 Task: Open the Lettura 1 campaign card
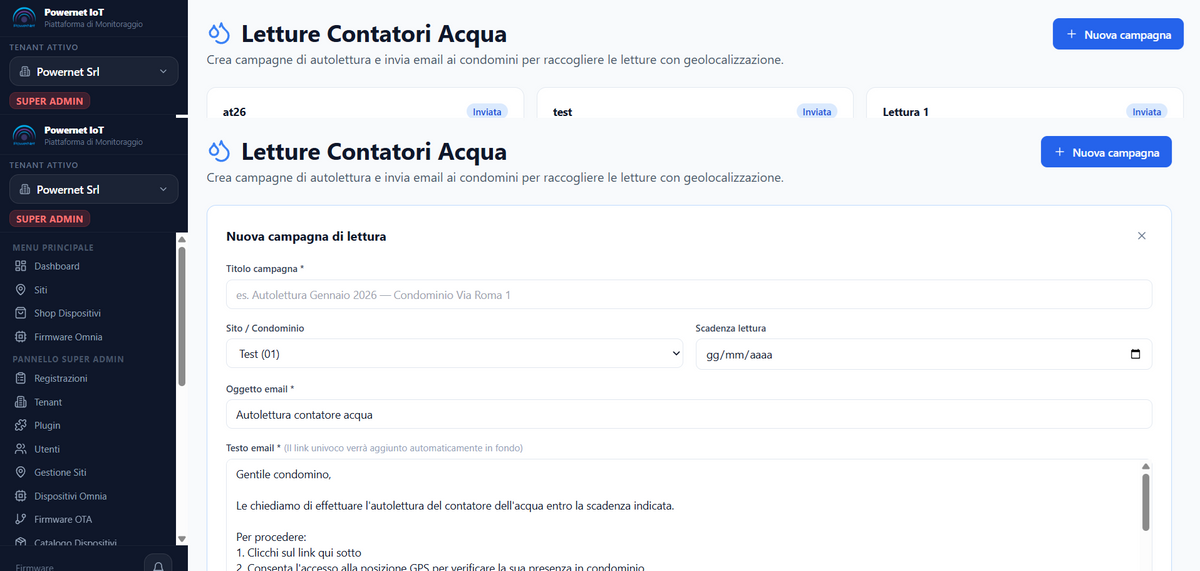click(x=1025, y=104)
